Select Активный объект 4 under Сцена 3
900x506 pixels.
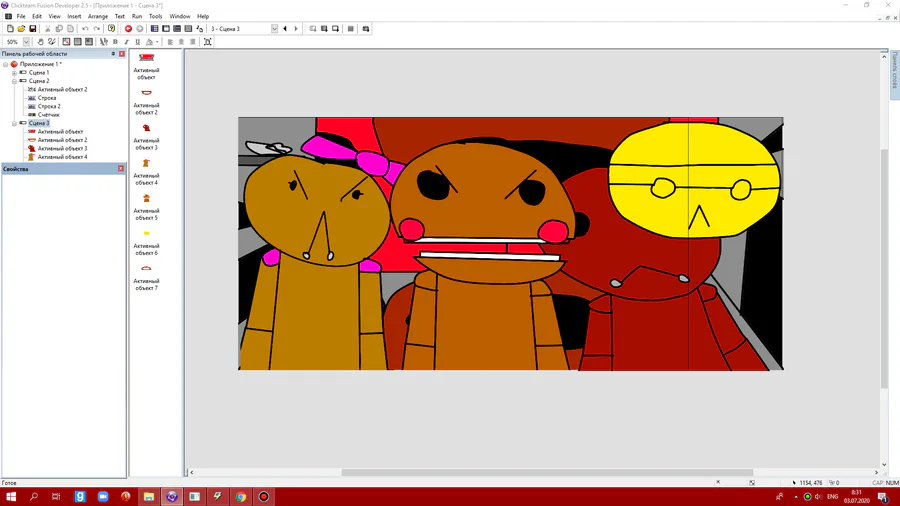point(62,157)
